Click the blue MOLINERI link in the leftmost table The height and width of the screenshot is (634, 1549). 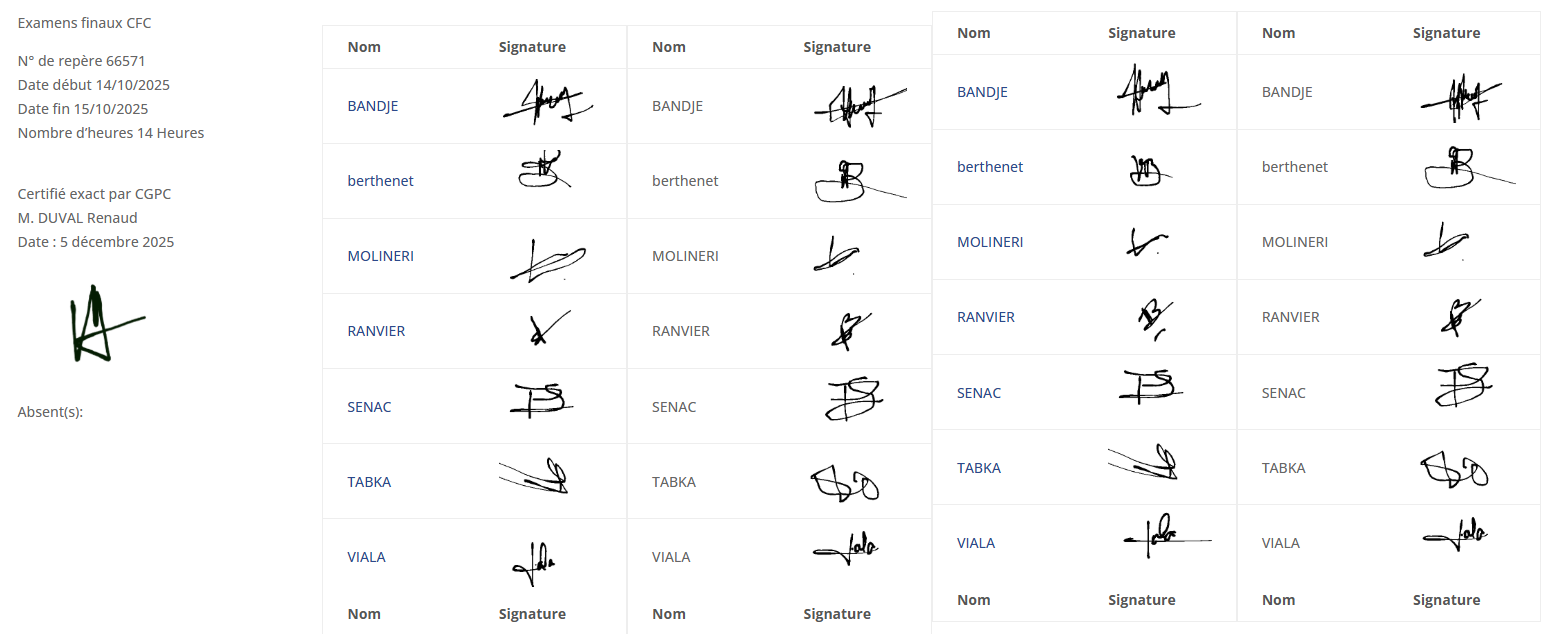pyautogui.click(x=380, y=256)
